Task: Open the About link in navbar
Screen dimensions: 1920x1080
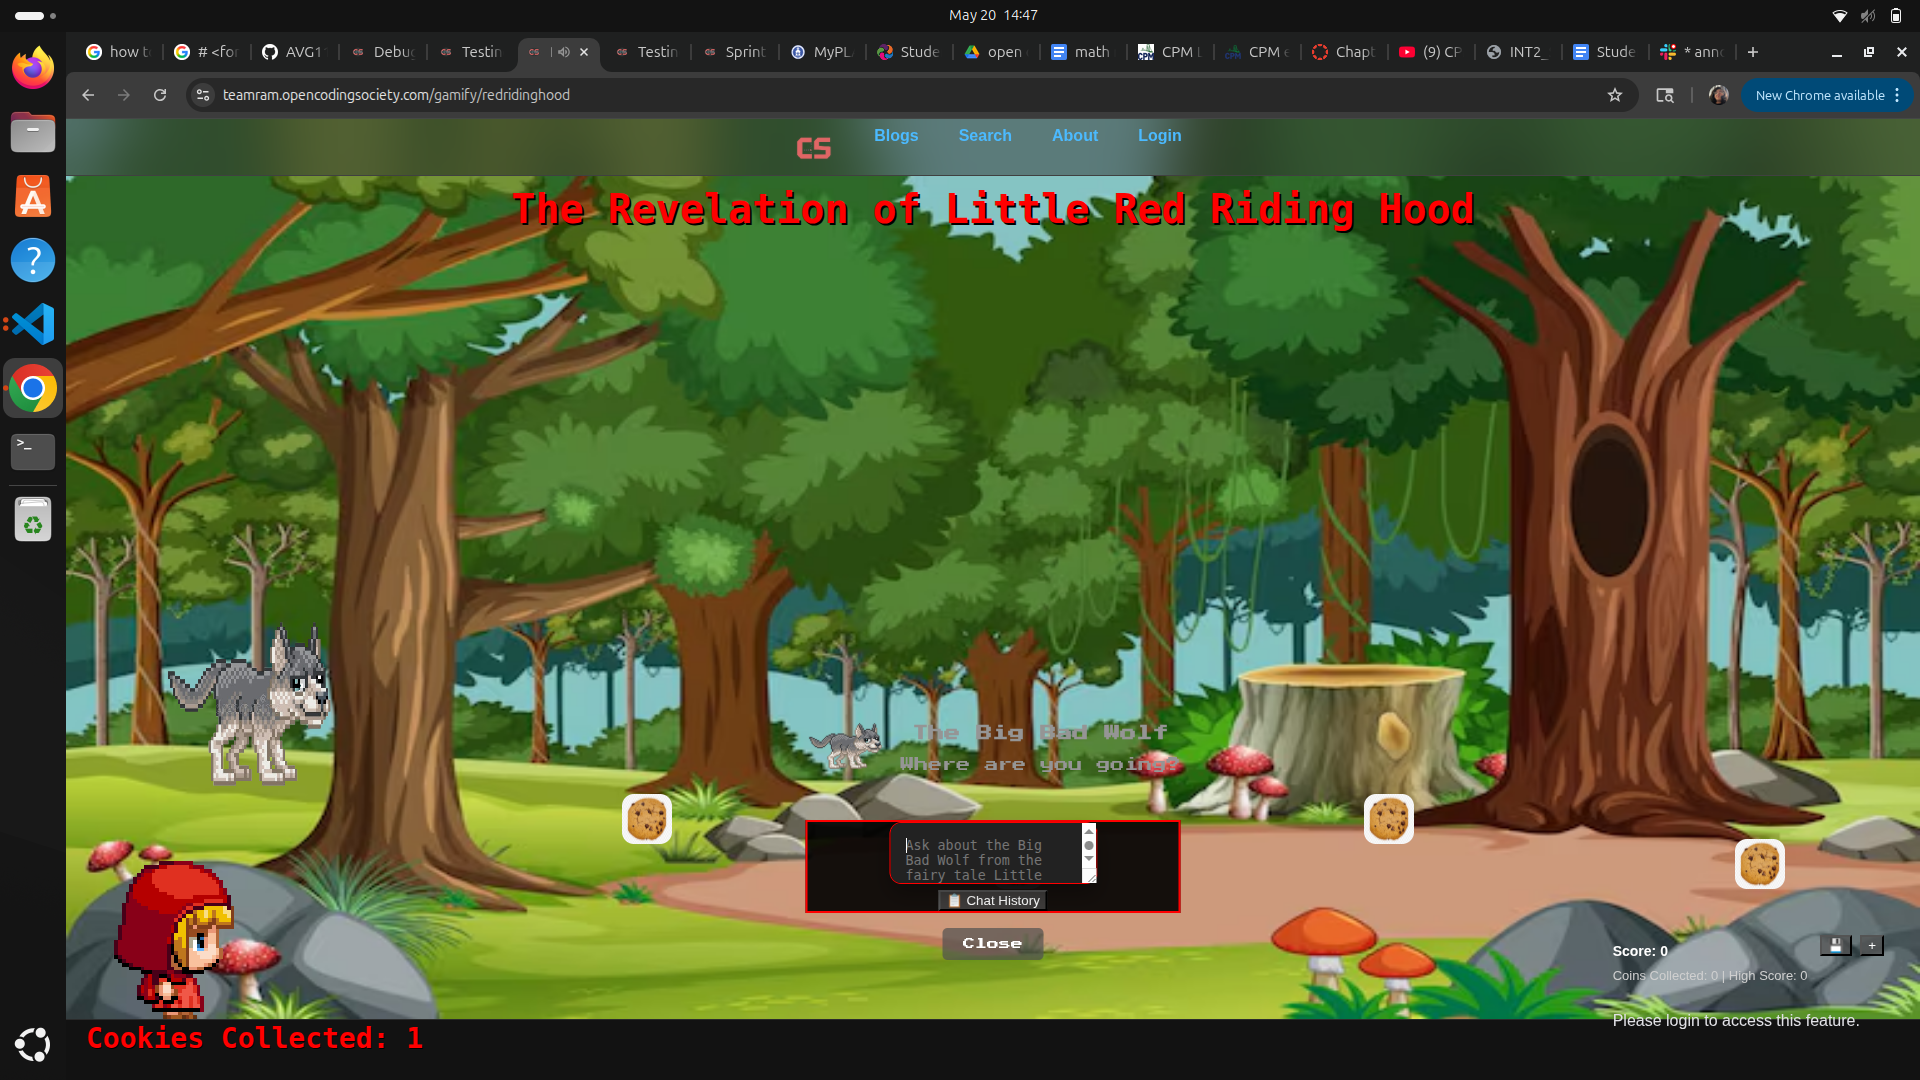Action: (x=1075, y=135)
